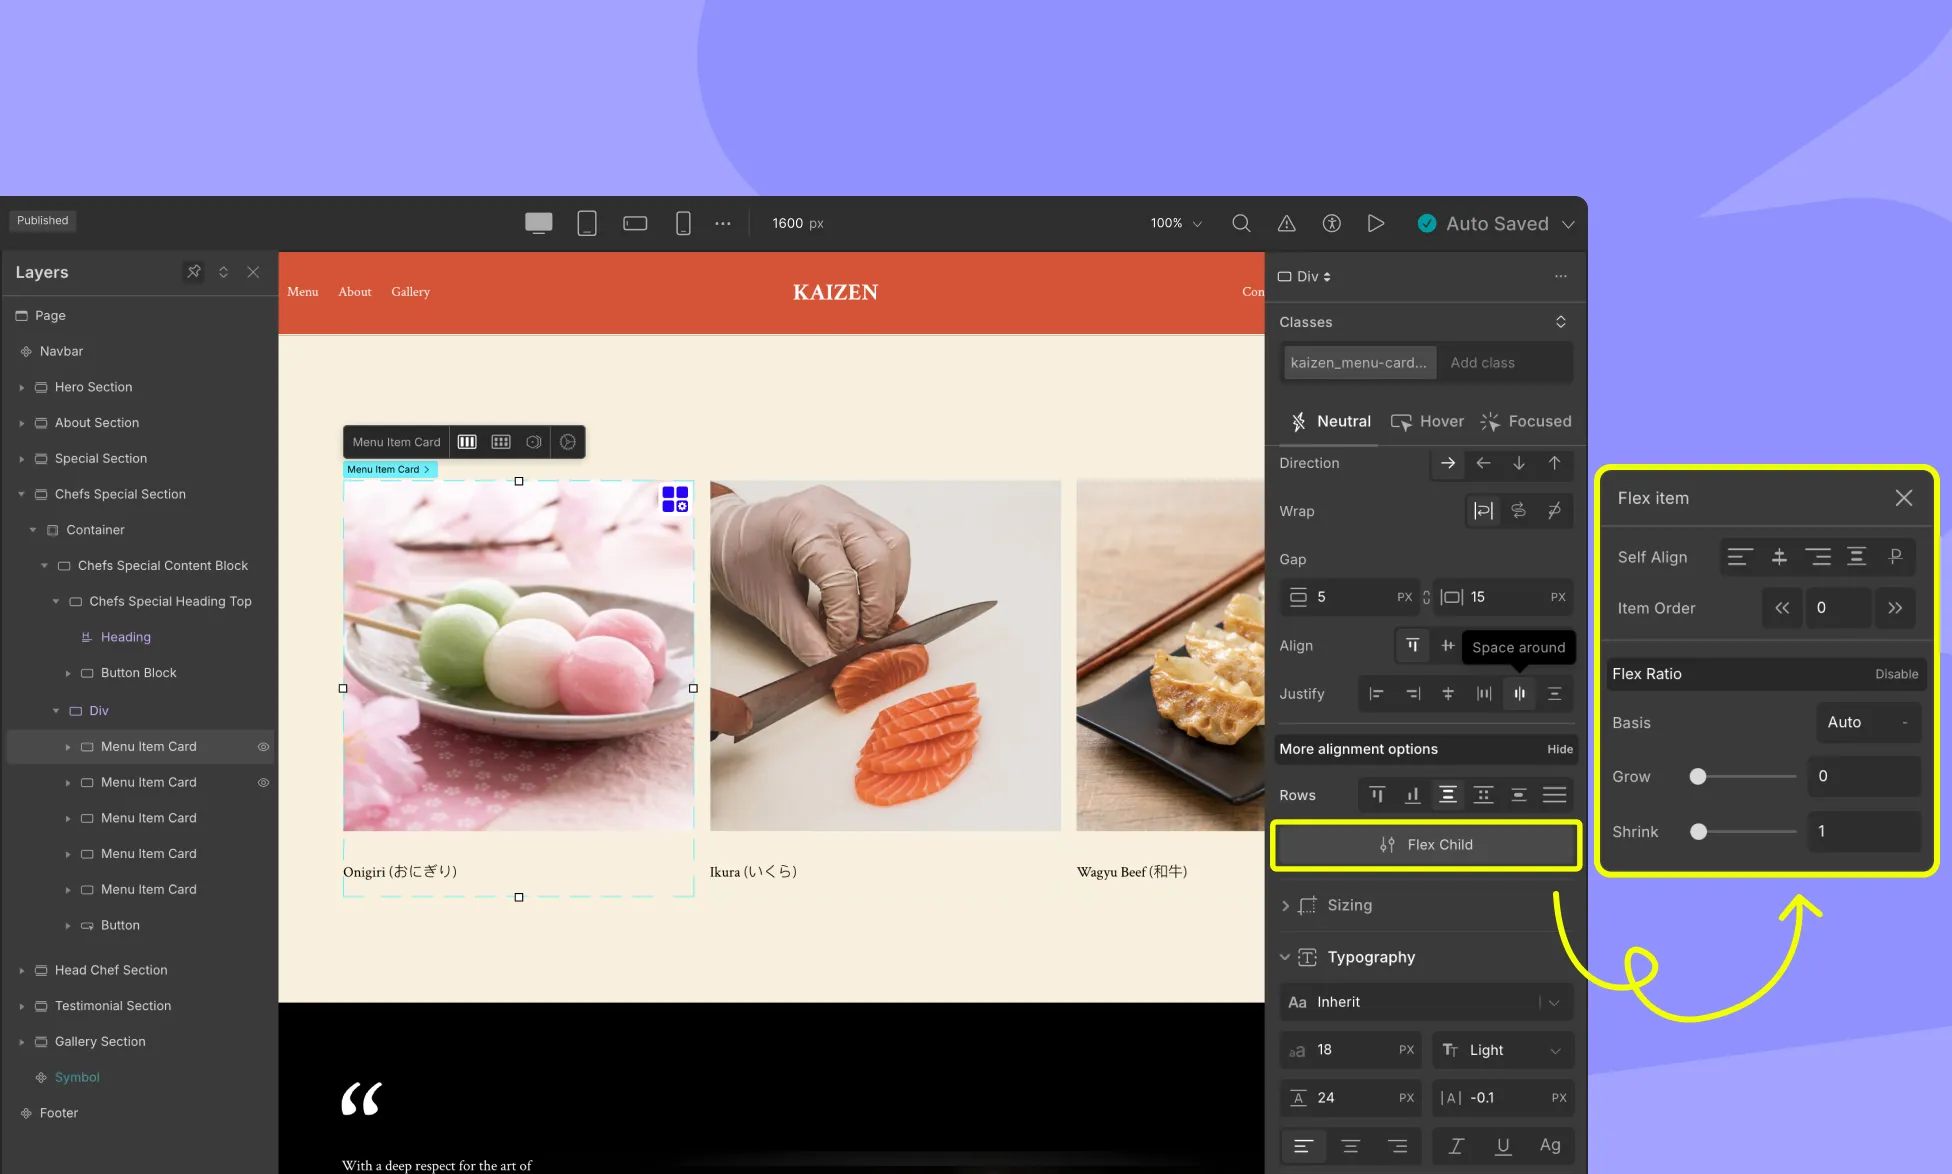Close the Layers panel
1952x1174 pixels.
[254, 272]
